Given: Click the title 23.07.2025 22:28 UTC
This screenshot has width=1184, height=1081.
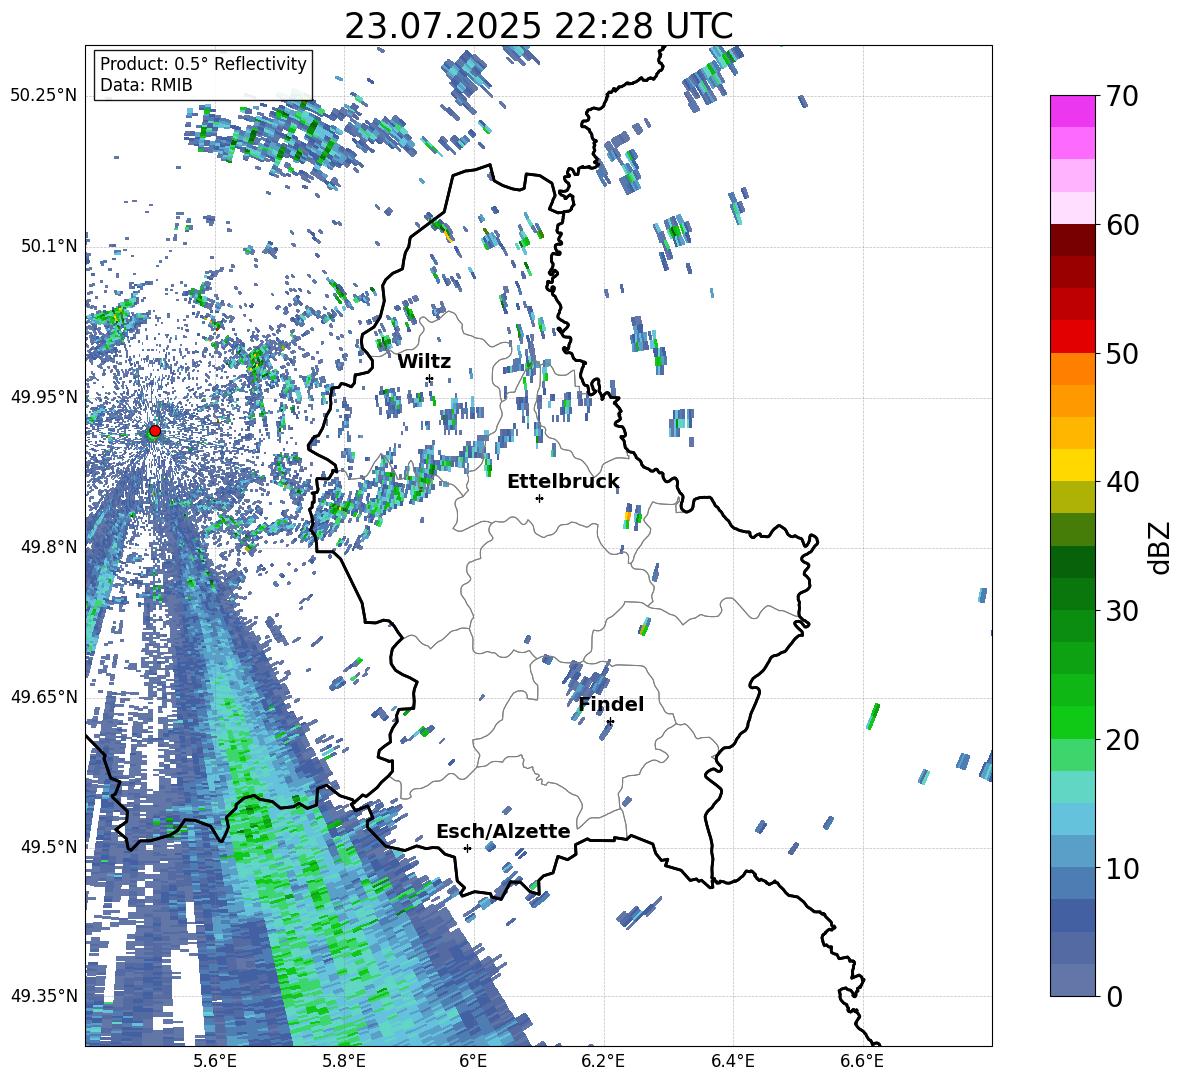Looking at the screenshot, I should (x=539, y=26).
